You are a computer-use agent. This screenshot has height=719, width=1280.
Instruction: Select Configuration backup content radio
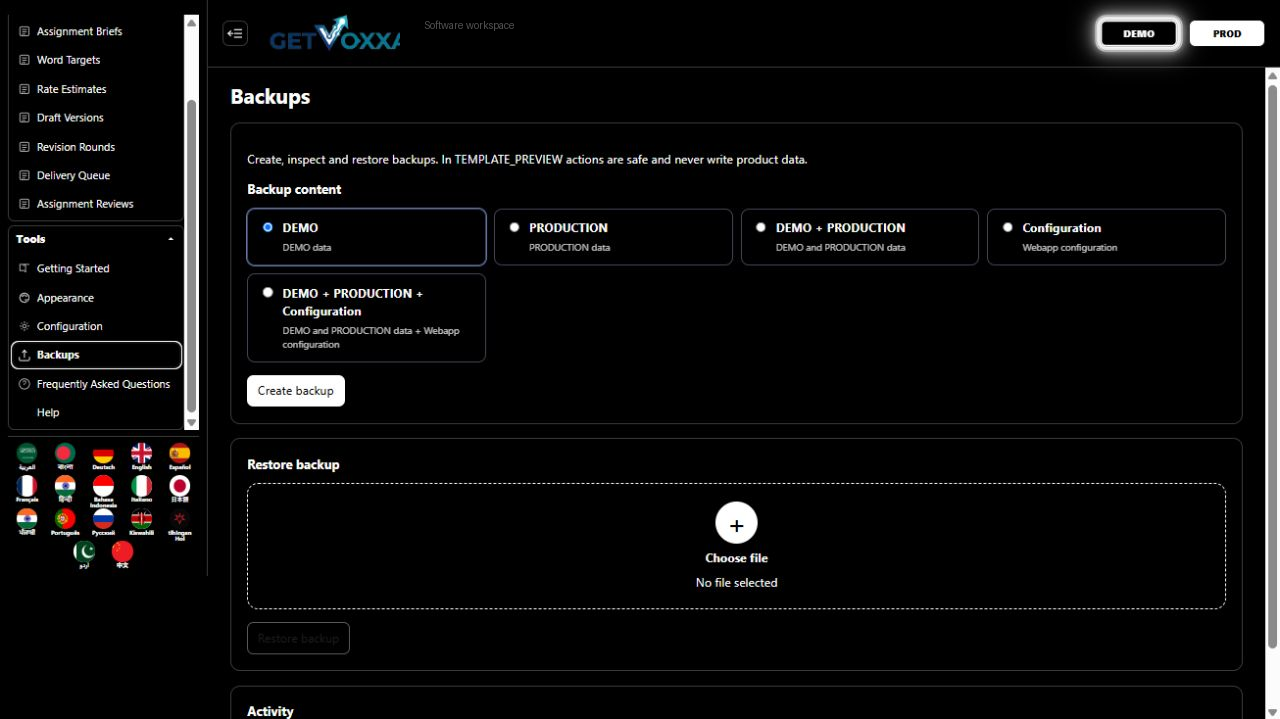pos(1106,237)
